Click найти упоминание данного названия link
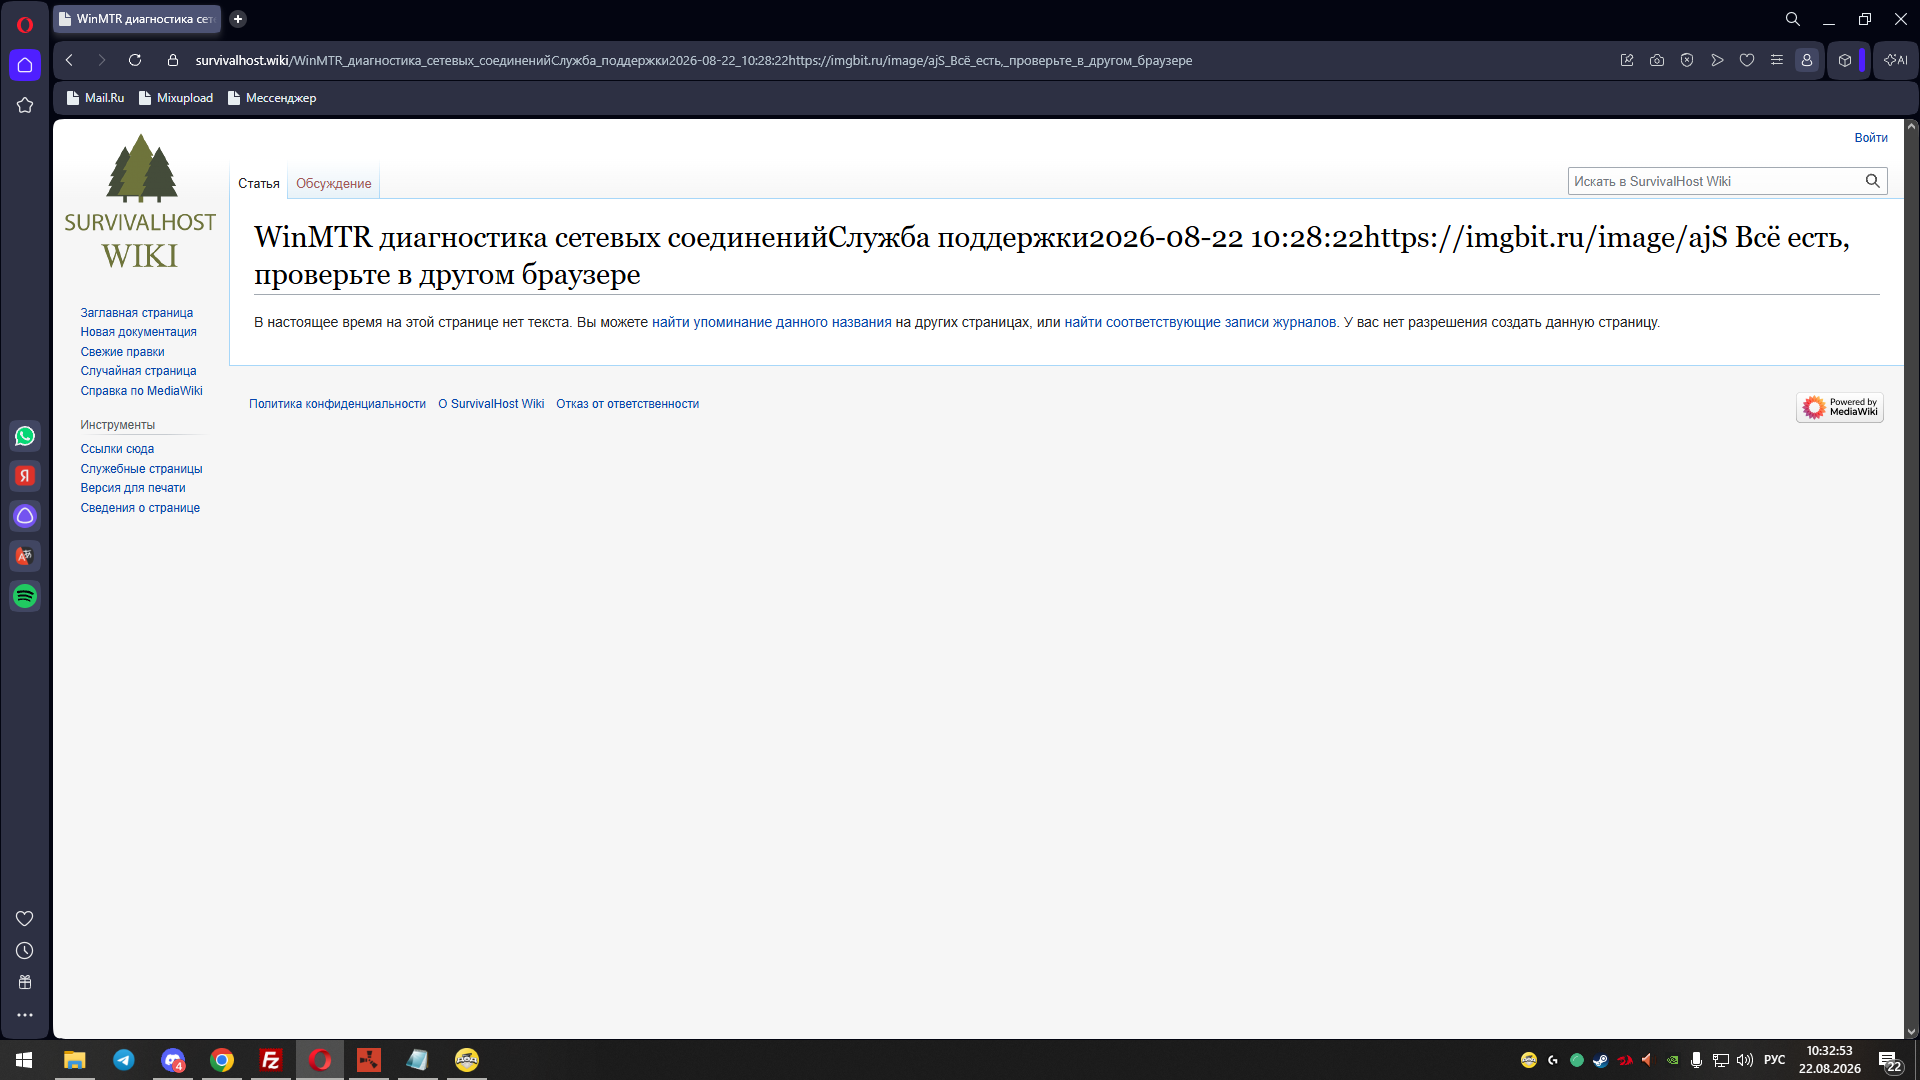The height and width of the screenshot is (1080, 1920). [x=772, y=322]
